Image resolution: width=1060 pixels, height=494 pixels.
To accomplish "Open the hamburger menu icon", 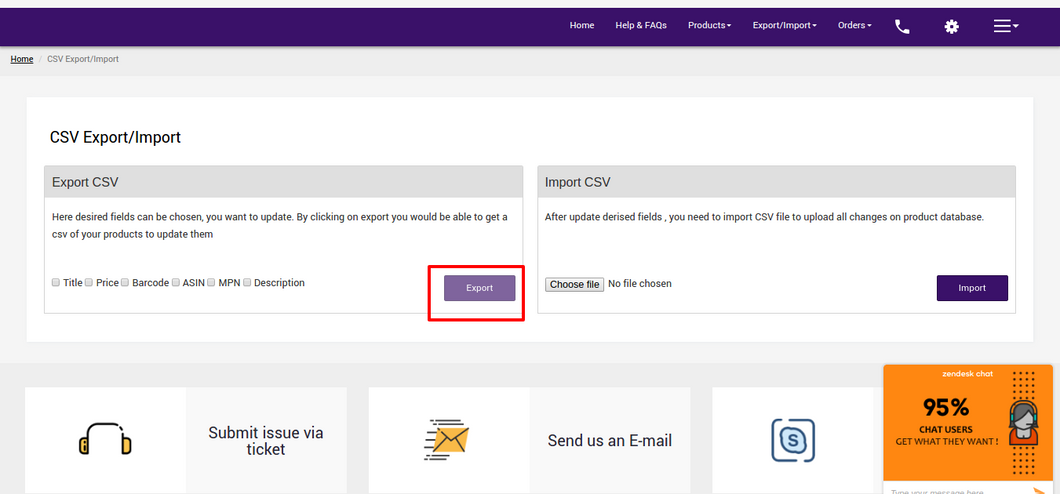I will (1005, 26).
